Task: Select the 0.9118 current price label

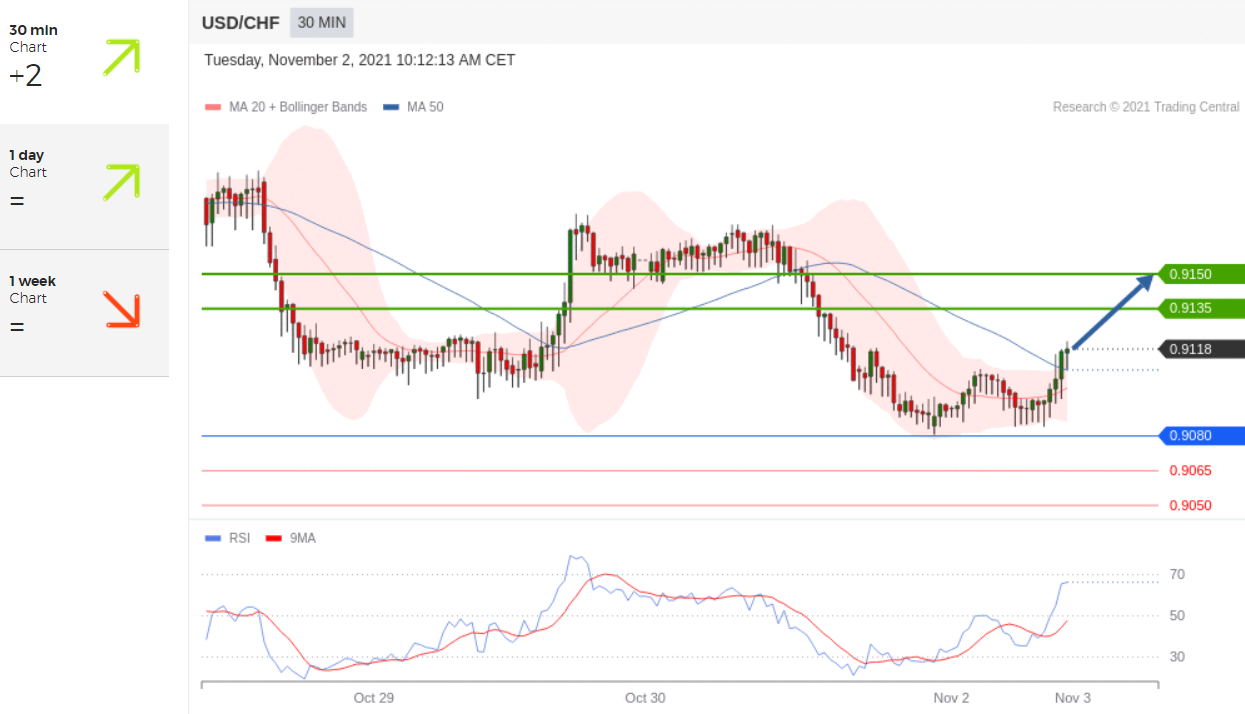Action: tap(1200, 349)
